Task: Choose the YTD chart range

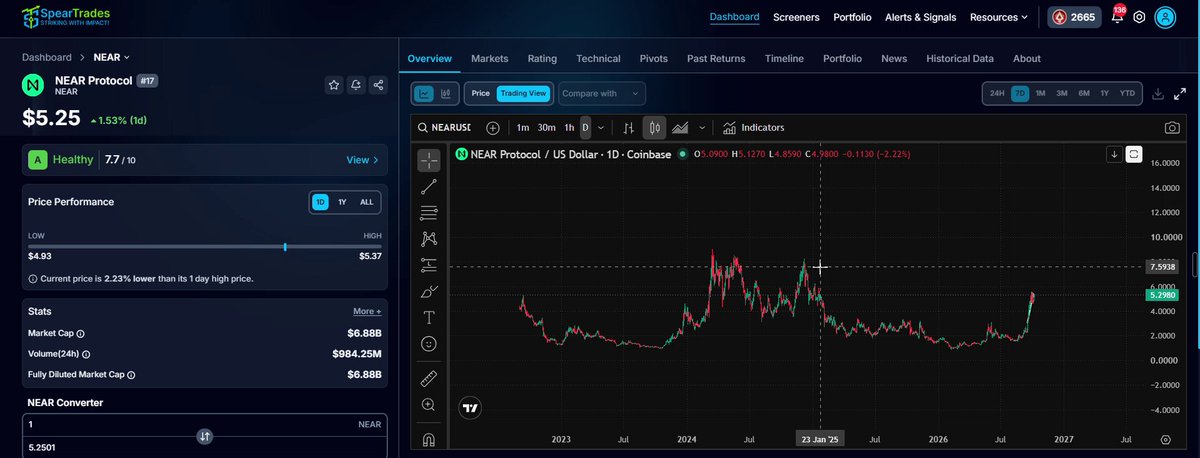Action: click(1128, 94)
